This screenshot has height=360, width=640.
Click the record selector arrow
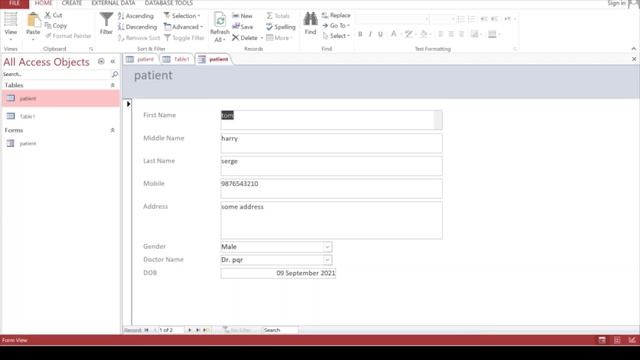128,104
